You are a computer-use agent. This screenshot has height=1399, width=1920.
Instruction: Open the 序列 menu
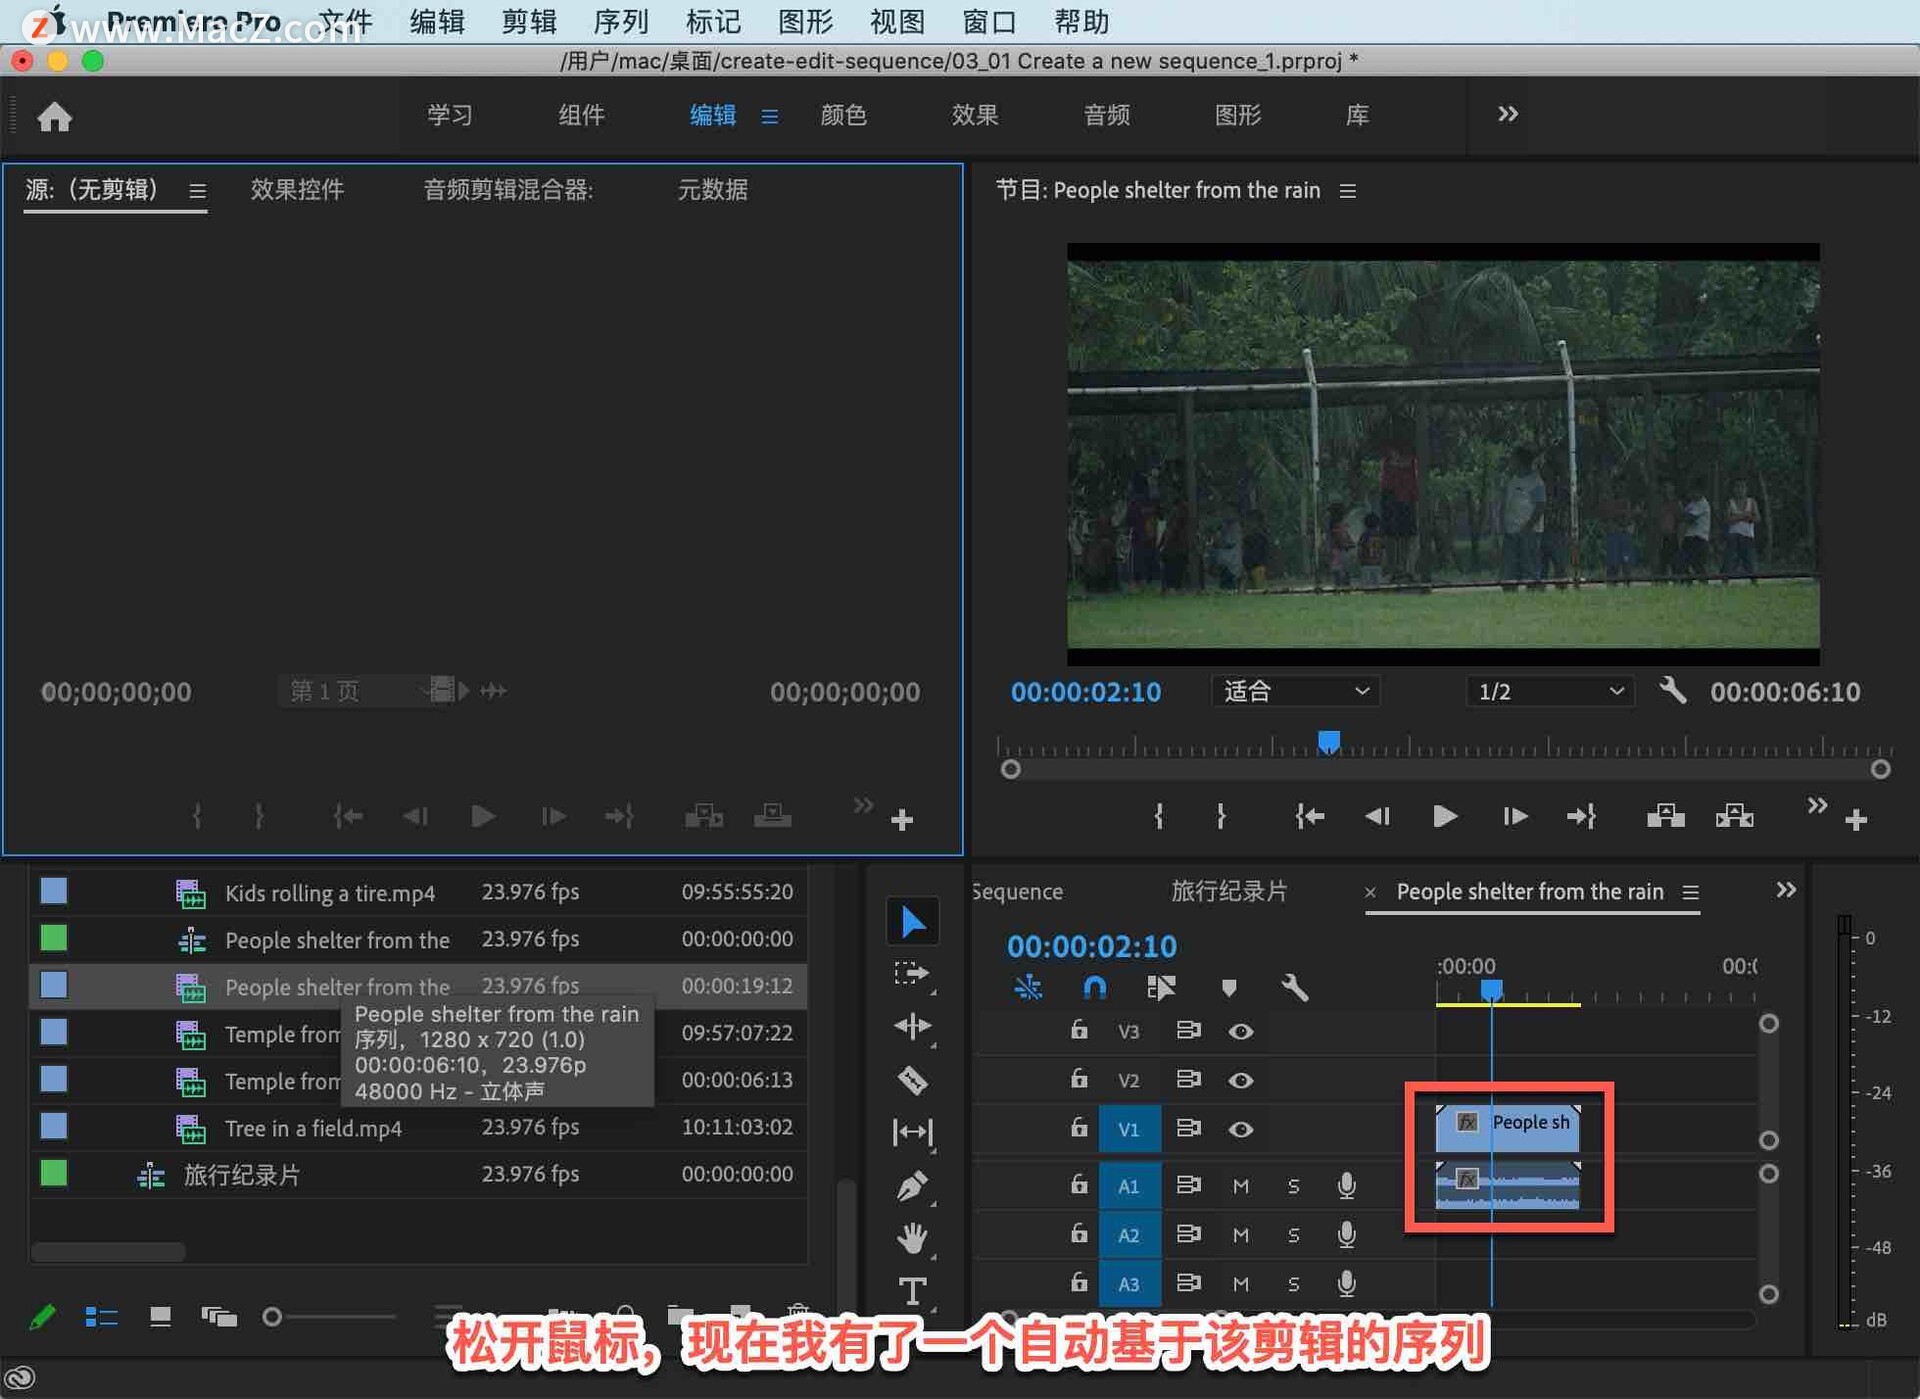[x=620, y=21]
